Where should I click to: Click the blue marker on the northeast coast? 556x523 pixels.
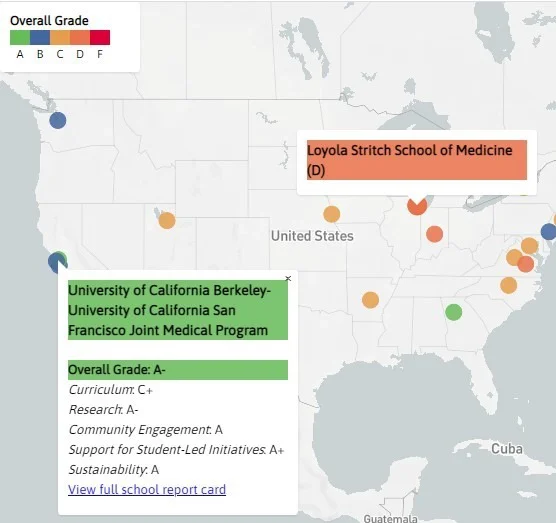549,232
